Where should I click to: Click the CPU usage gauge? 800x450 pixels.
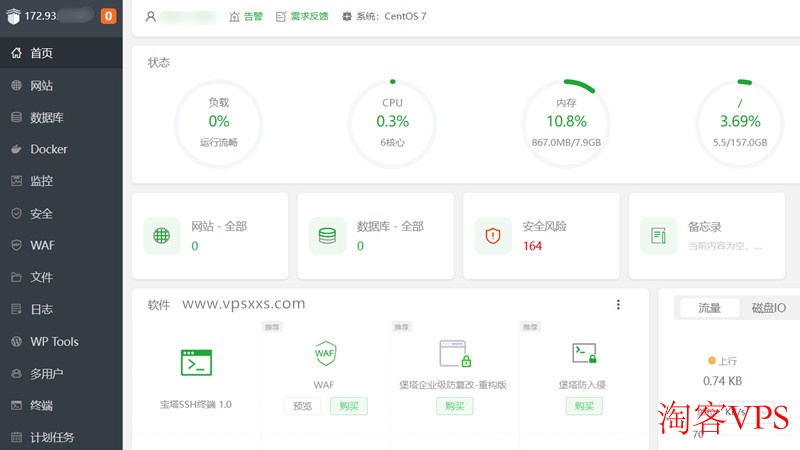(392, 123)
